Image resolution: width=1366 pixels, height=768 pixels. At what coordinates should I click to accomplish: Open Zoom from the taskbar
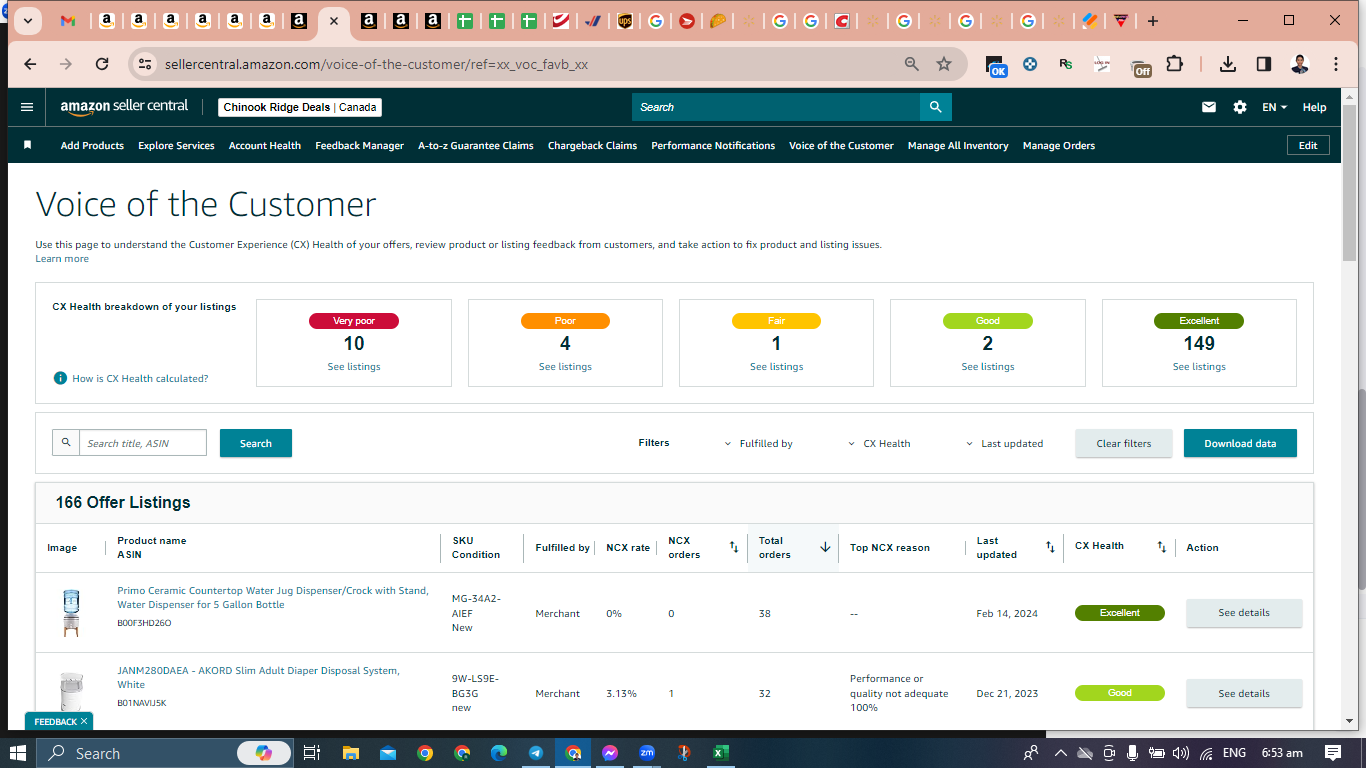click(x=647, y=753)
